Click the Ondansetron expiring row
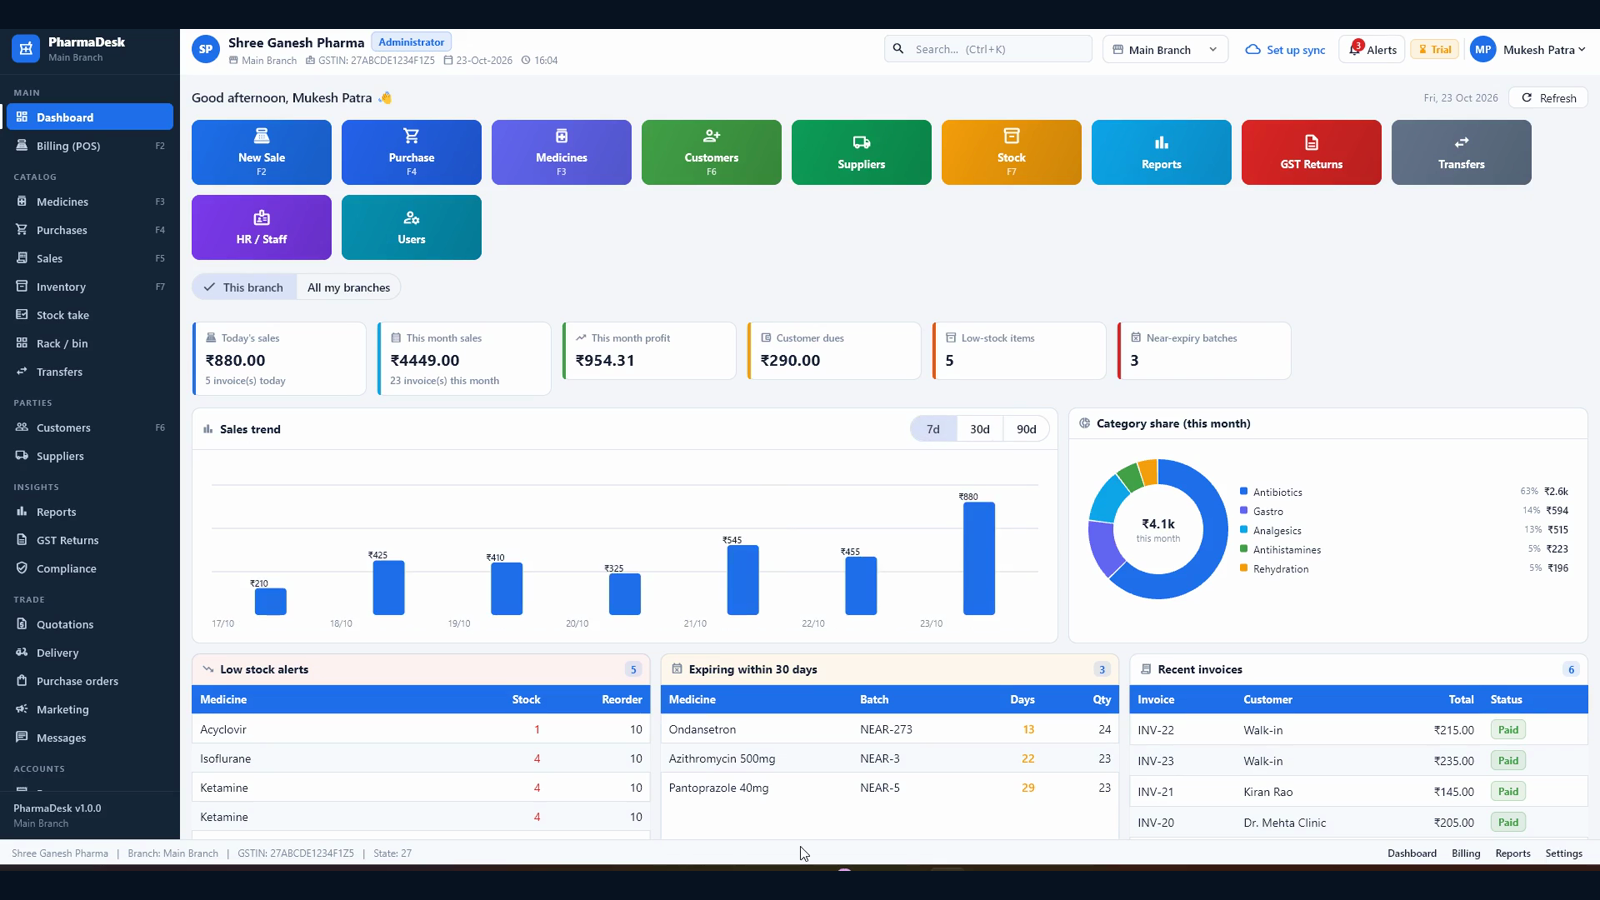 tap(890, 729)
